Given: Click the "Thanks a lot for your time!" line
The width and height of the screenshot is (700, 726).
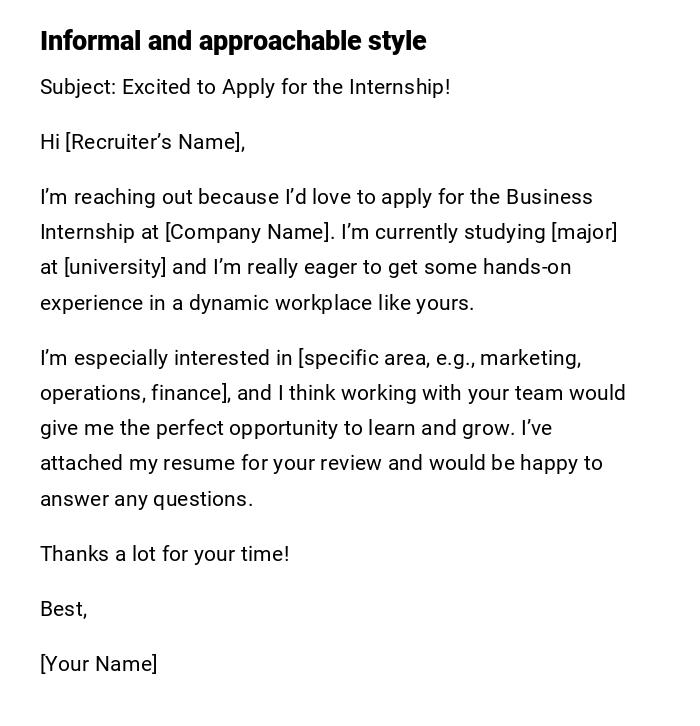Looking at the screenshot, I should point(164,554).
